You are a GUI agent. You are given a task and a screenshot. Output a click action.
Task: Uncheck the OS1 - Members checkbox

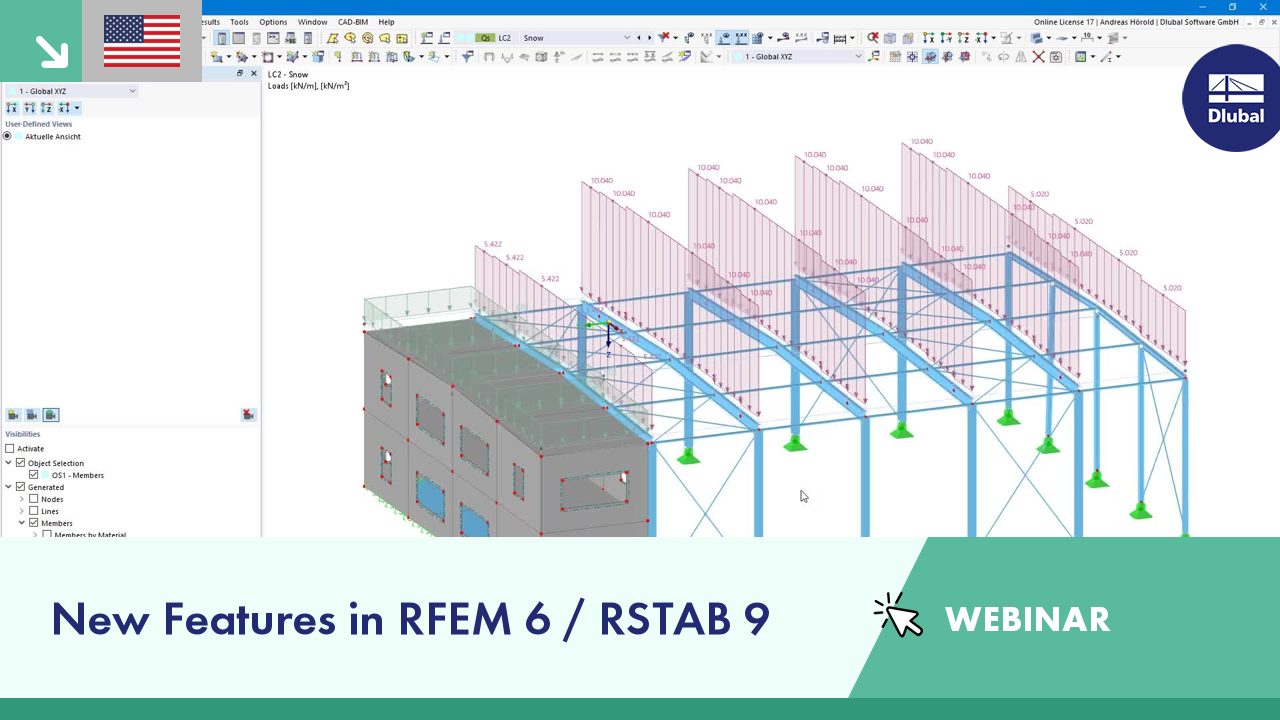(x=33, y=475)
